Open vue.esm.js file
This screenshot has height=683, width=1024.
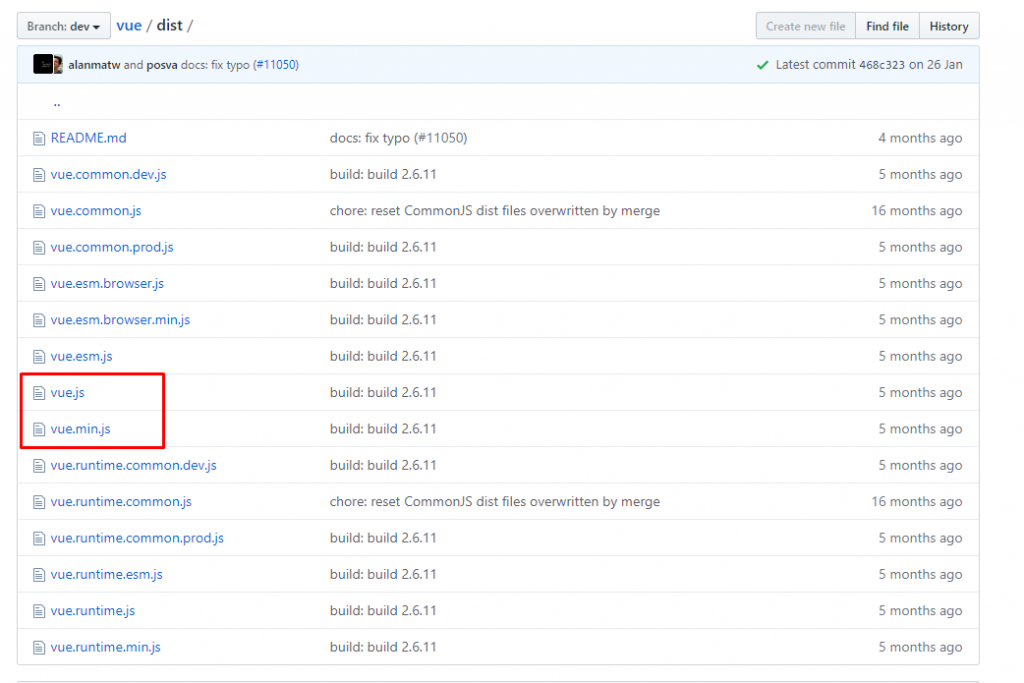tap(82, 356)
